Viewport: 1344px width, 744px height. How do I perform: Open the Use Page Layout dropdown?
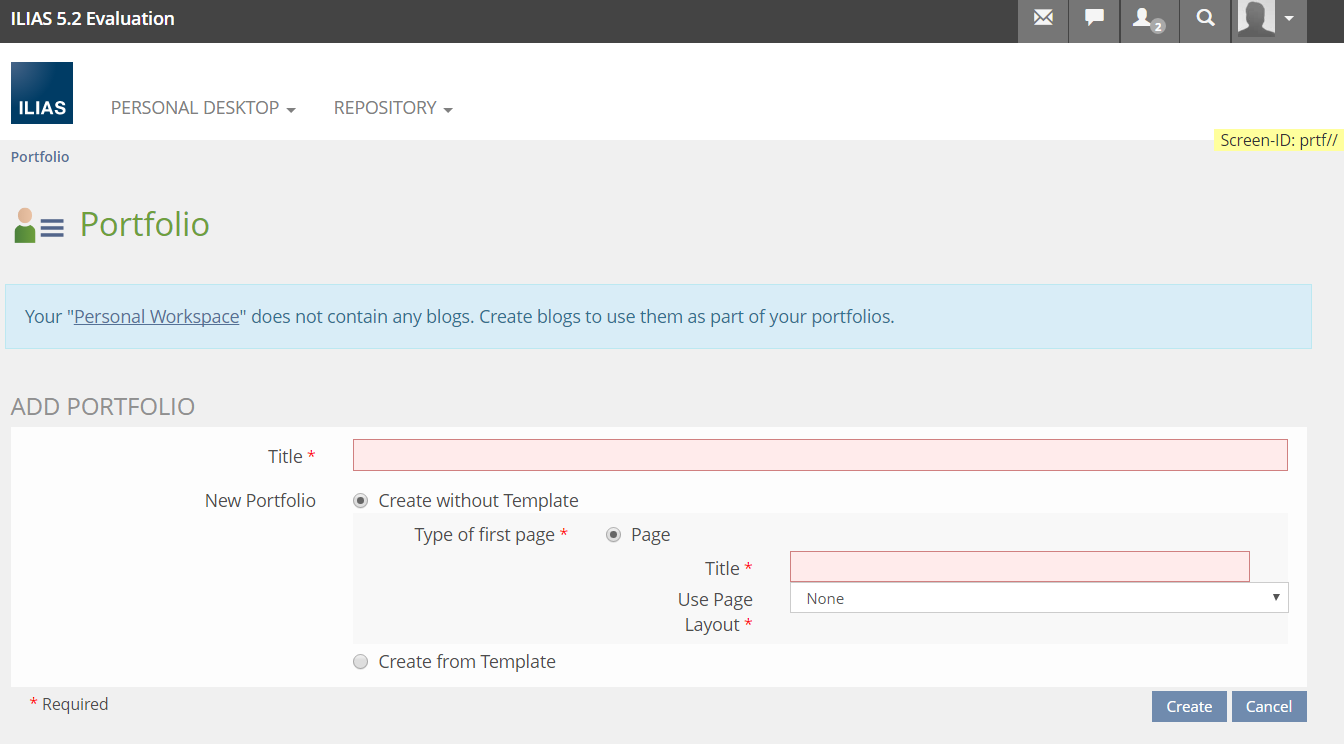[x=1038, y=598]
